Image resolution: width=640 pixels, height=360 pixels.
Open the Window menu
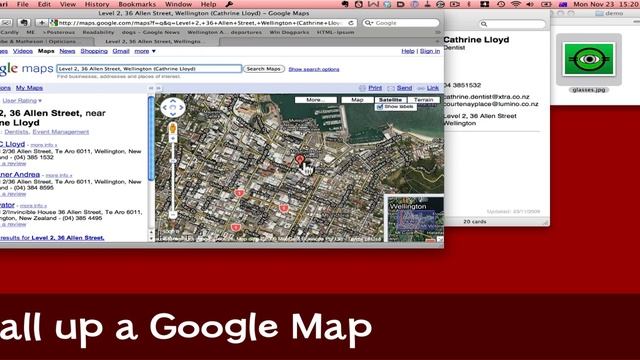[x=178, y=4]
